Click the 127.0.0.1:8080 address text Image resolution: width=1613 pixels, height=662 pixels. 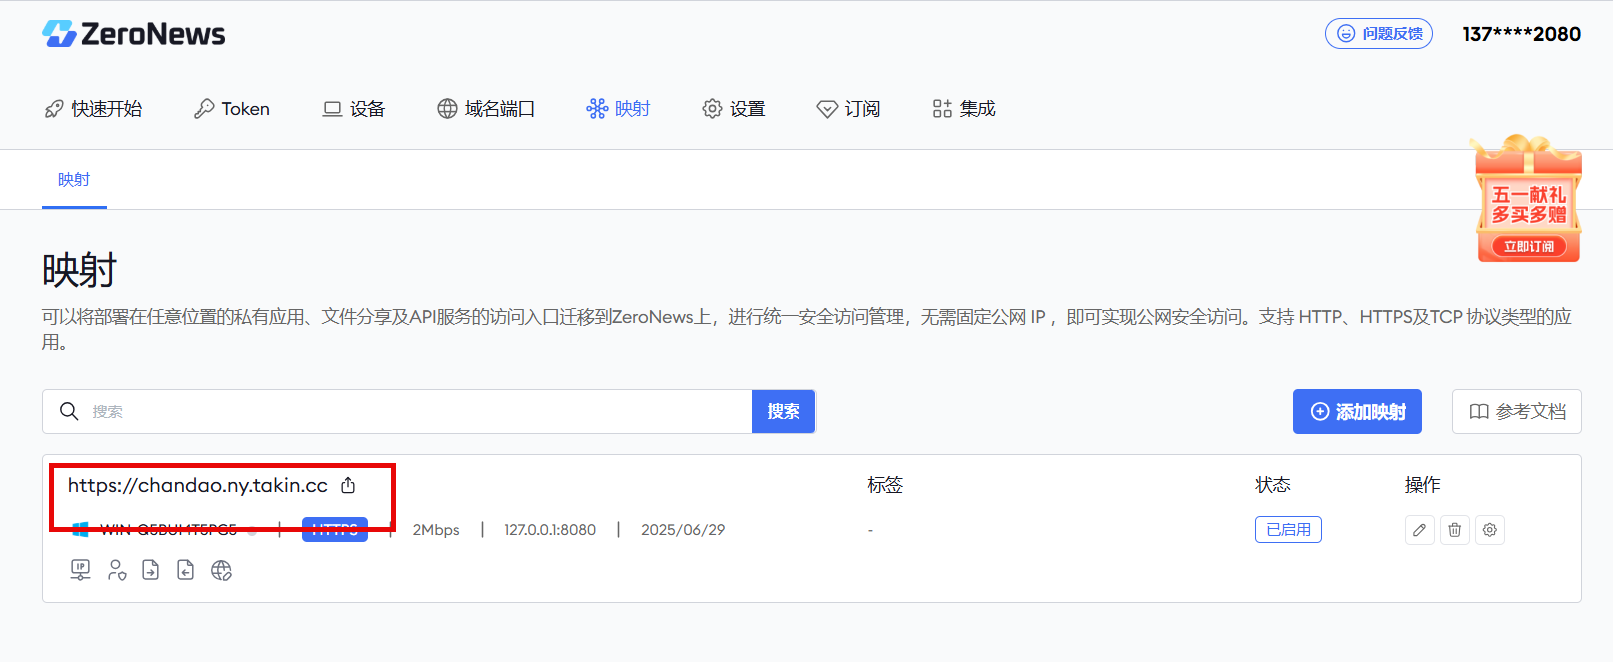coord(550,530)
